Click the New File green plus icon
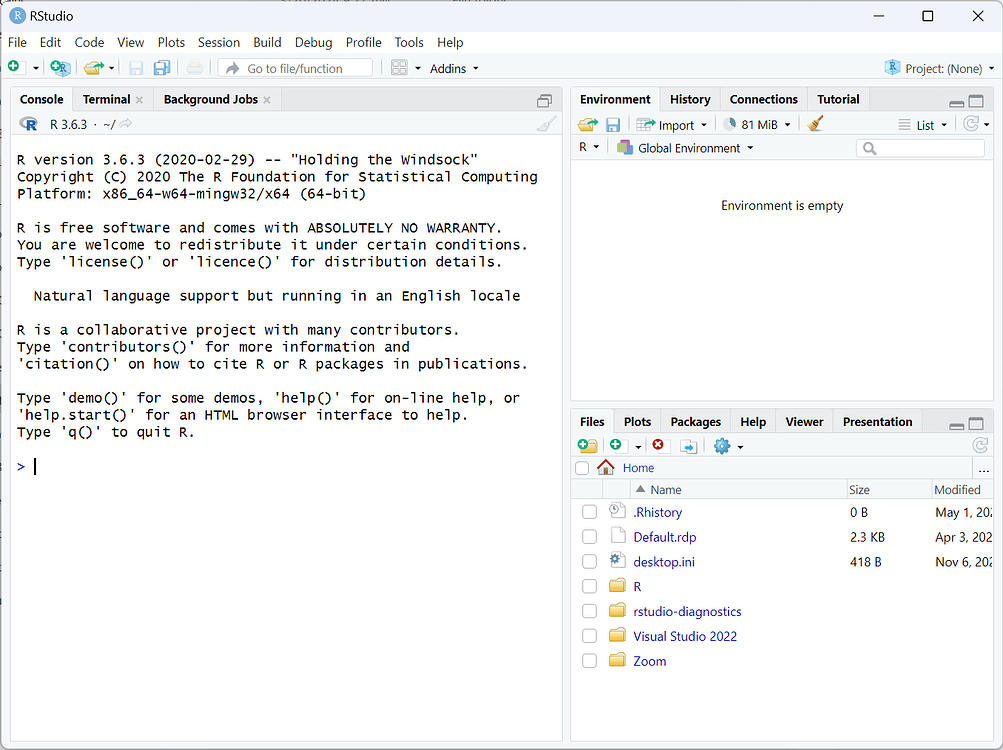The height and width of the screenshot is (750, 1003). 16,67
